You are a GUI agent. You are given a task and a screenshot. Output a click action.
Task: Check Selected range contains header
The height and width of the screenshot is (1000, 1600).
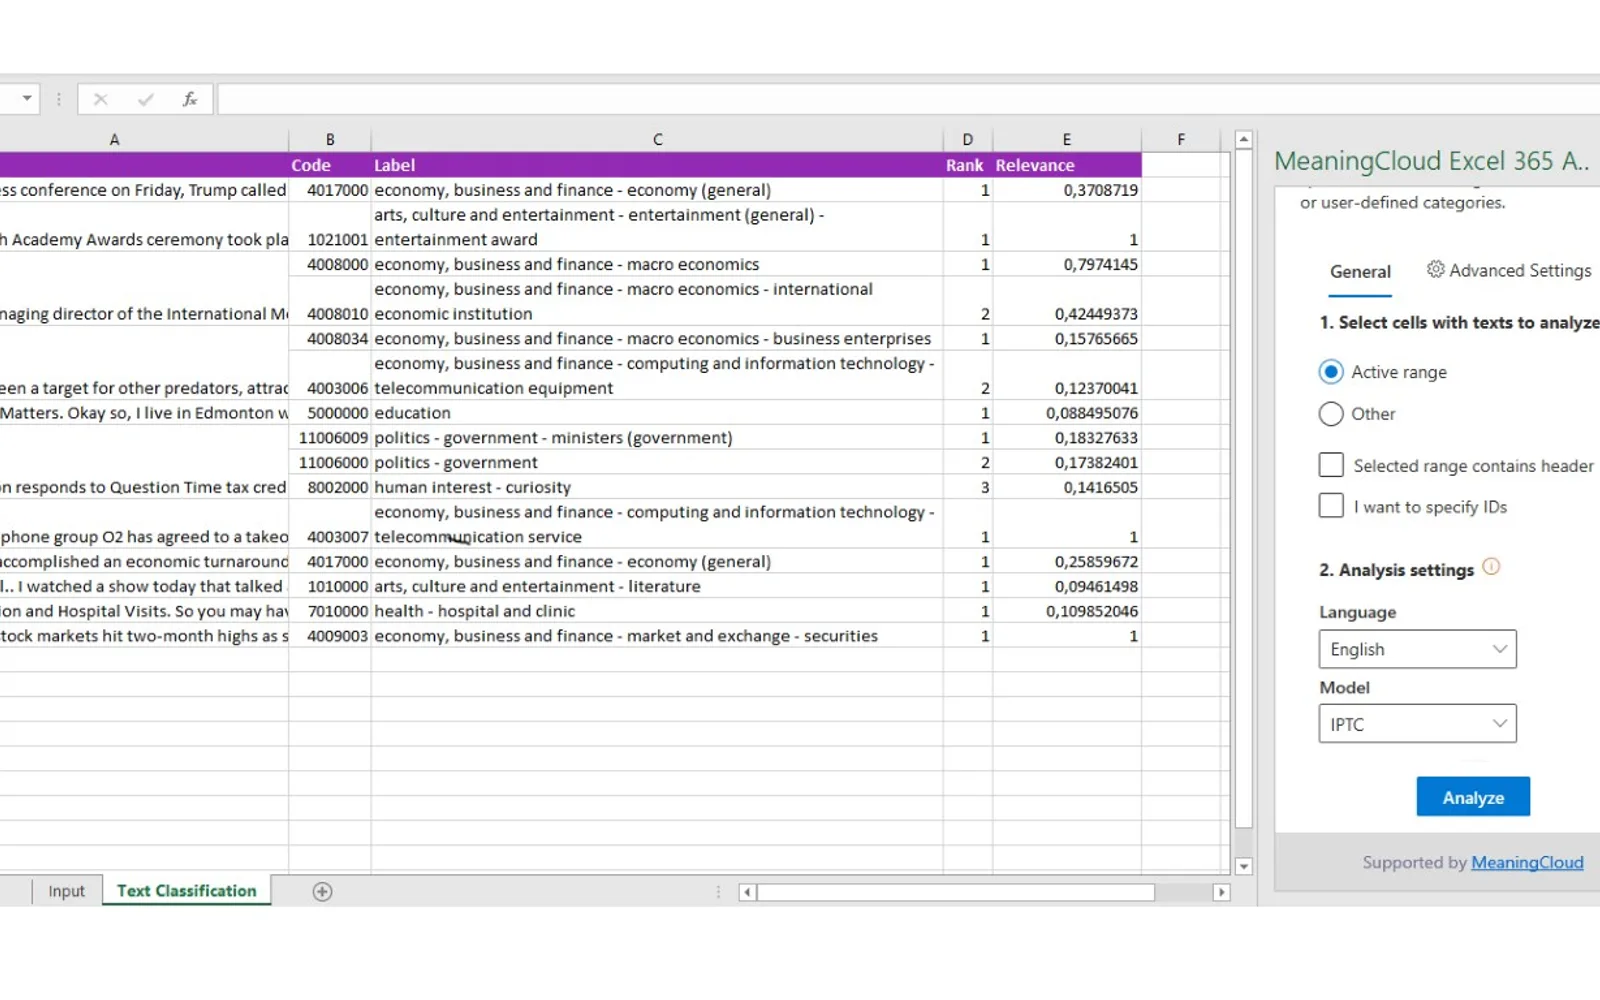pos(1331,465)
